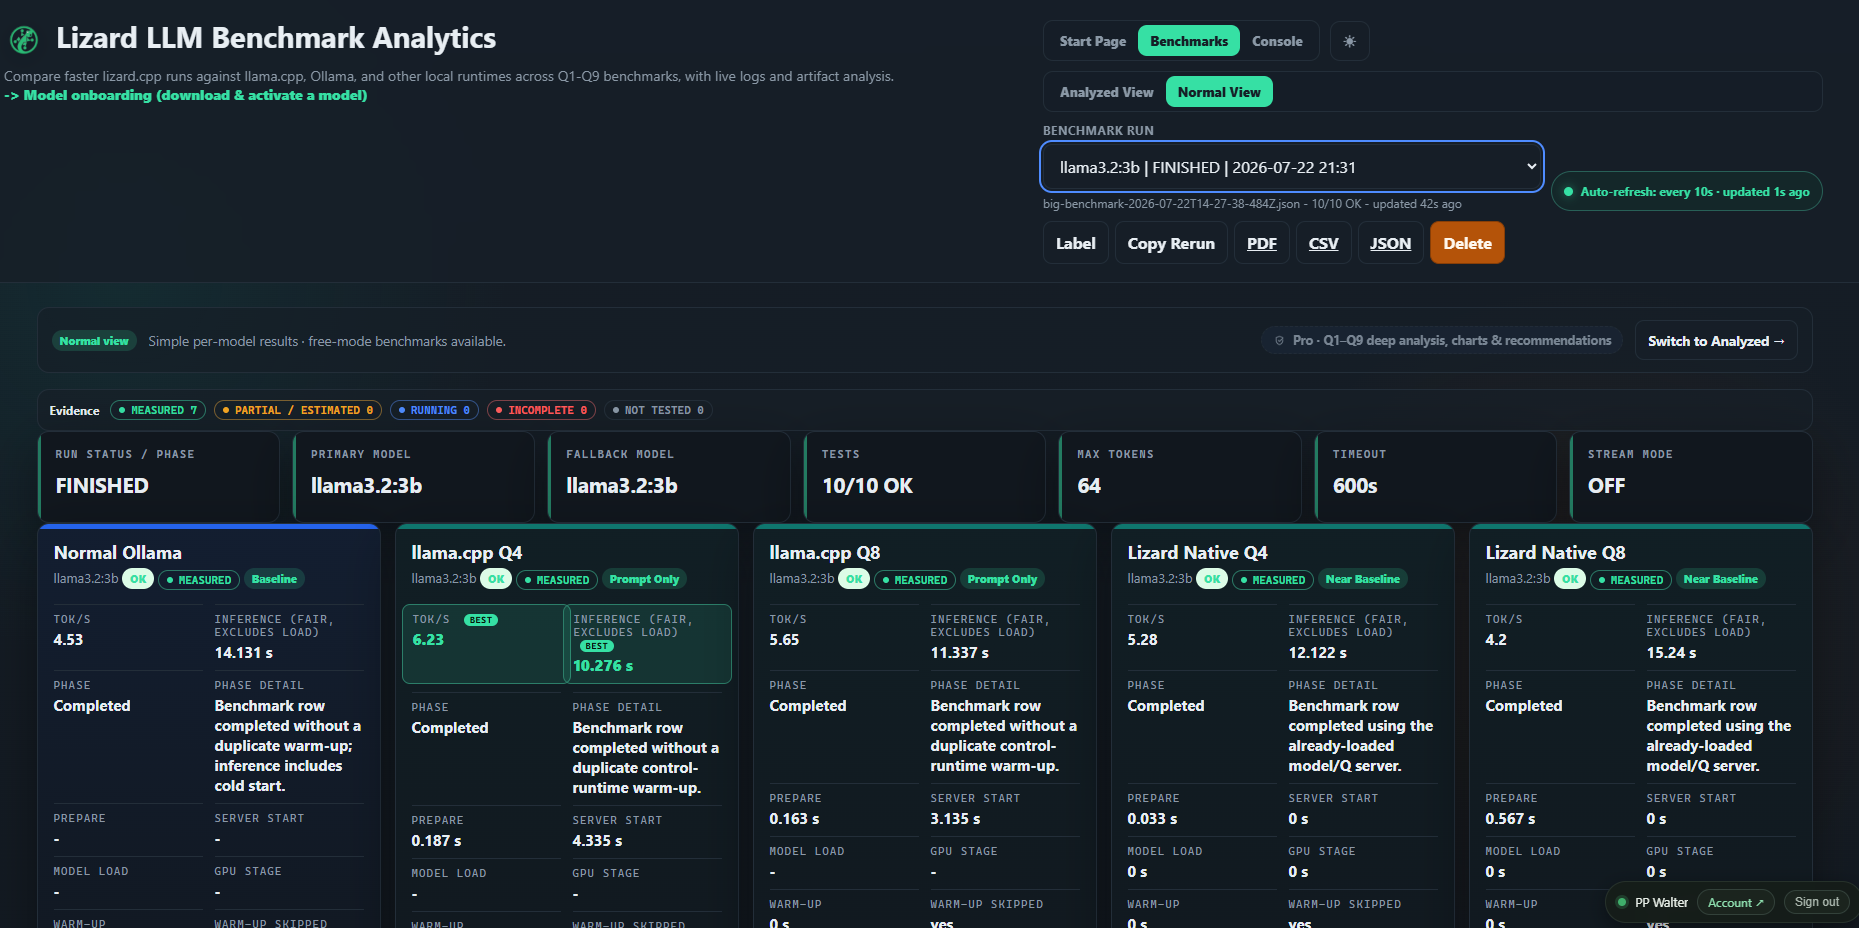This screenshot has height=928, width=1859.
Task: Click the 10/10 OK tests value
Action: tap(867, 486)
